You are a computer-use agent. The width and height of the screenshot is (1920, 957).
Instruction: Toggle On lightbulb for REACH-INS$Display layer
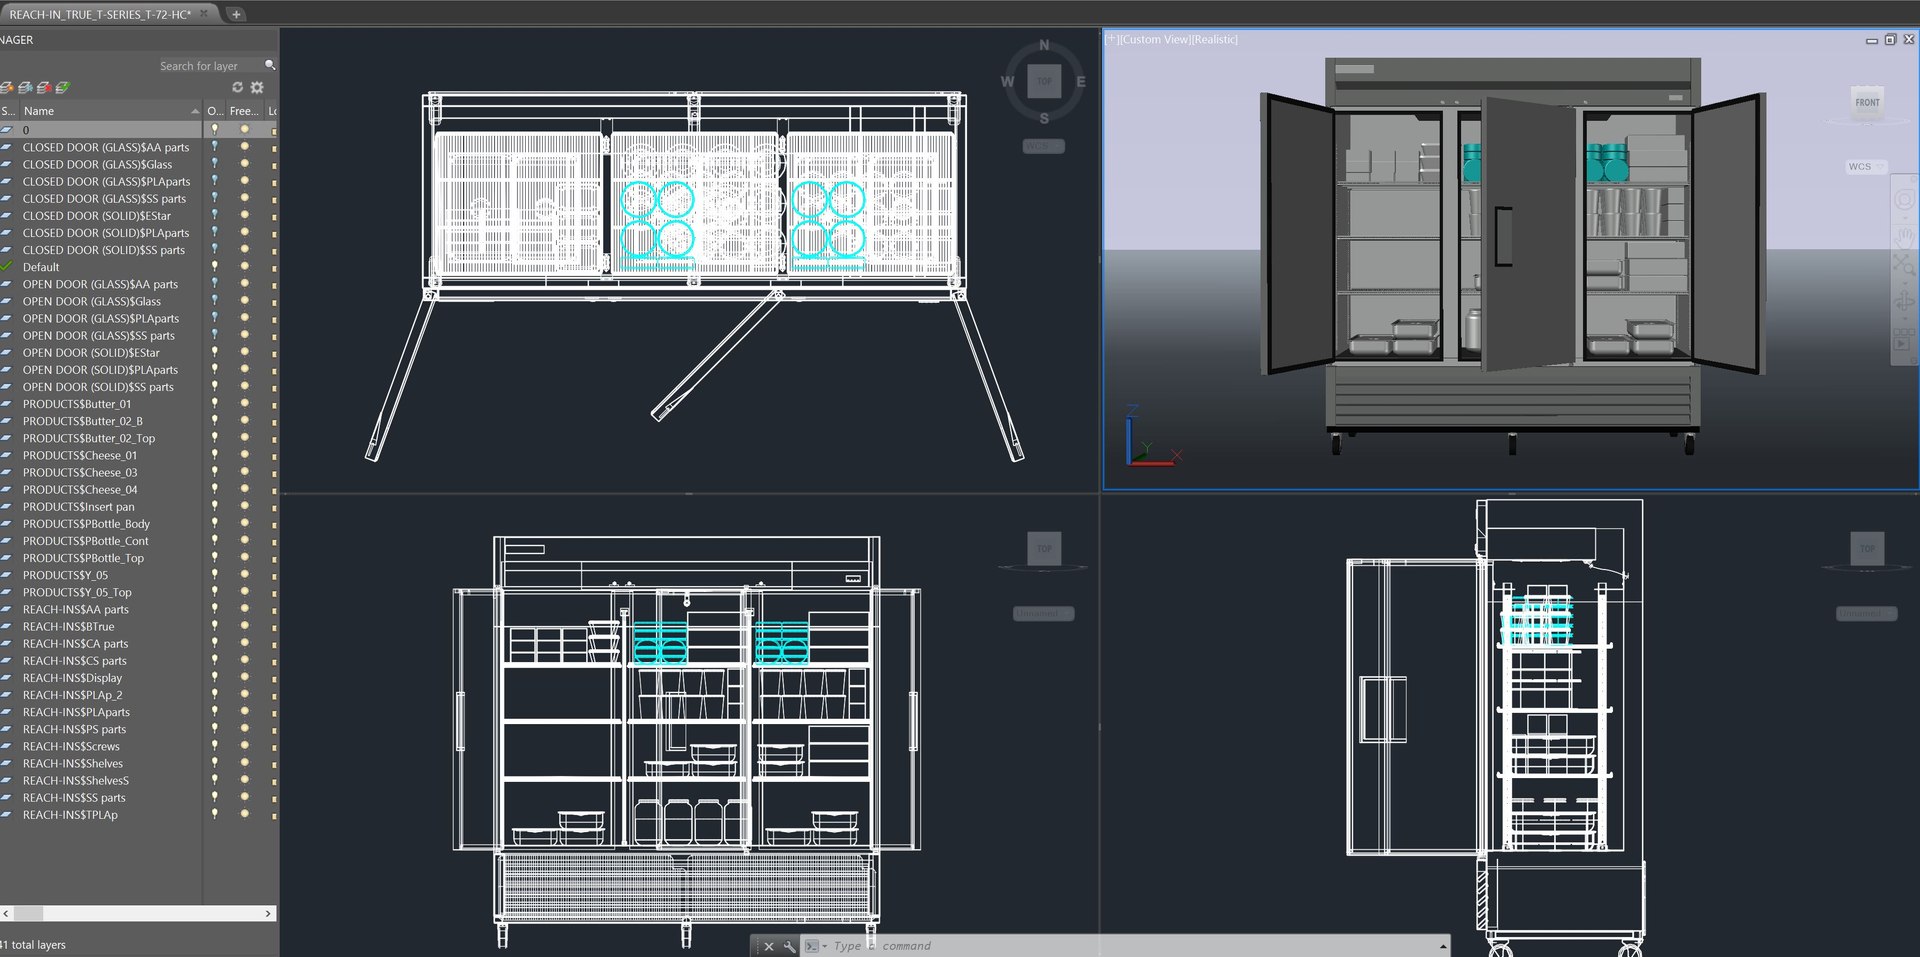[x=214, y=677]
